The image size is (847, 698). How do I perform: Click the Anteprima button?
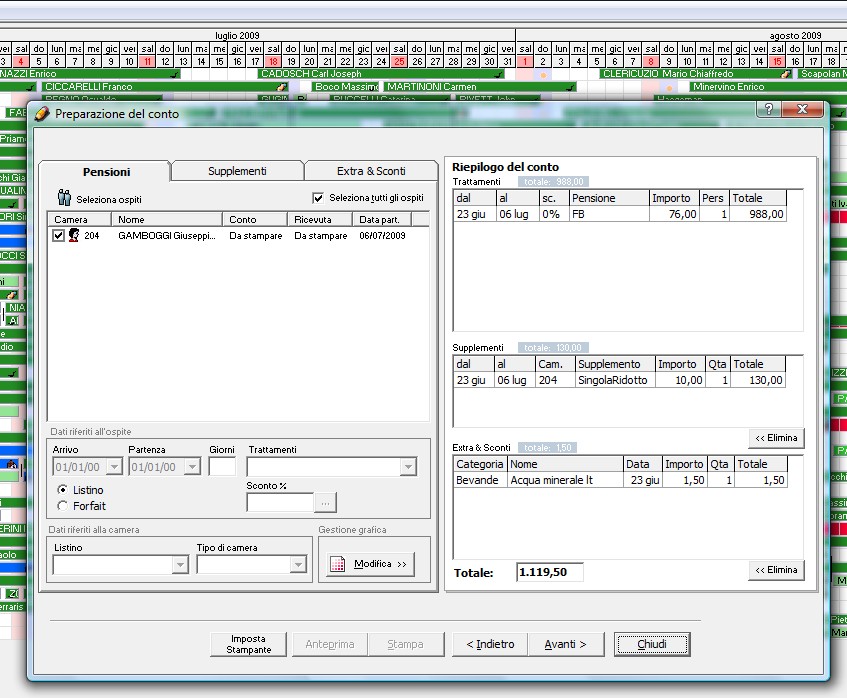tap(330, 644)
